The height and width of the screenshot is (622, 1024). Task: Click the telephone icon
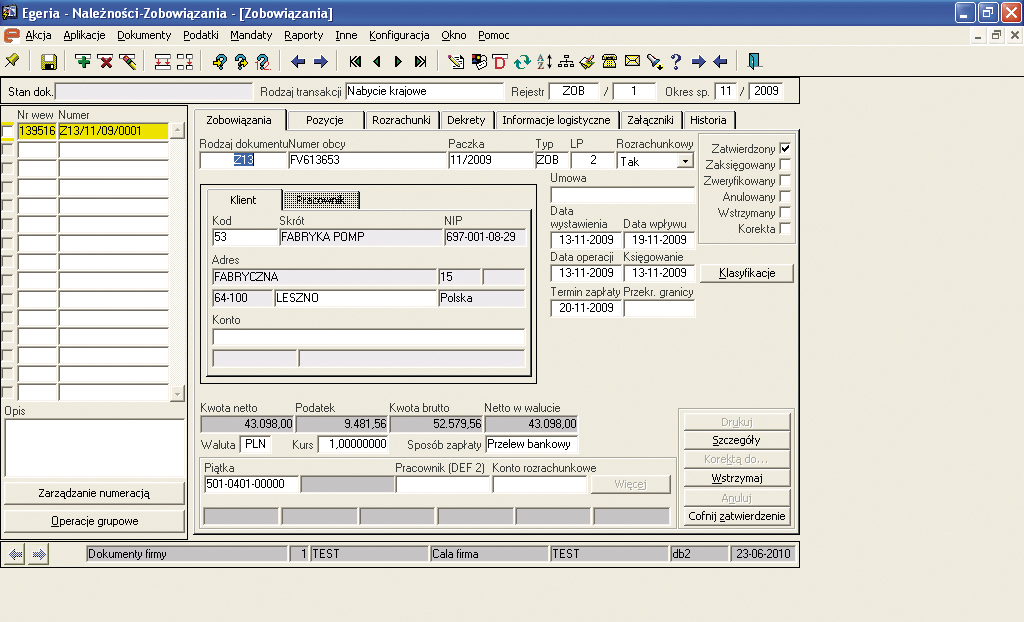tap(610, 61)
